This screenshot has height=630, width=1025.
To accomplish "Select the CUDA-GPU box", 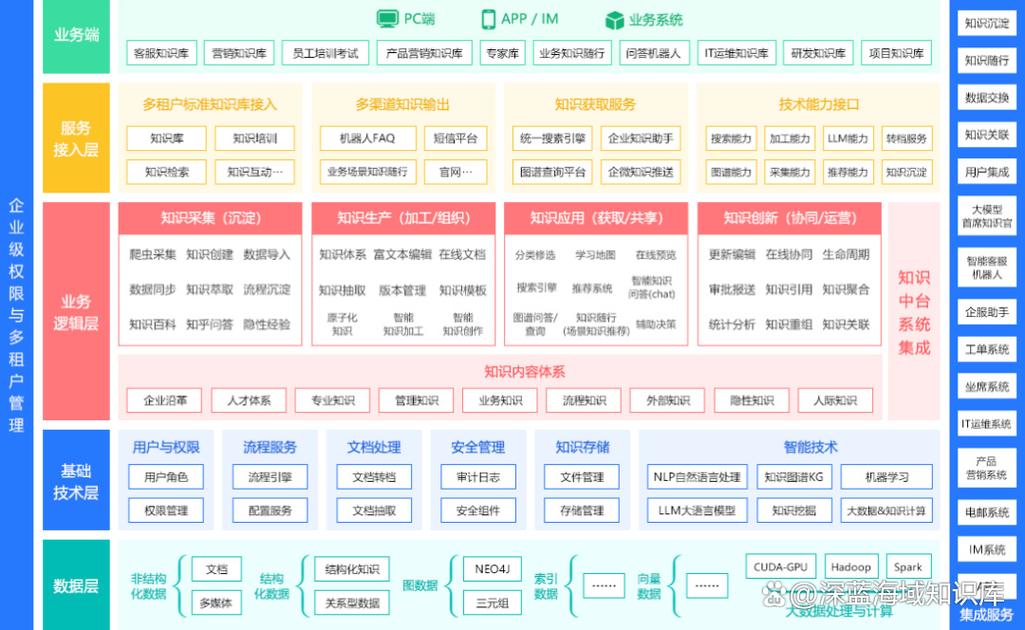I will 781,567.
